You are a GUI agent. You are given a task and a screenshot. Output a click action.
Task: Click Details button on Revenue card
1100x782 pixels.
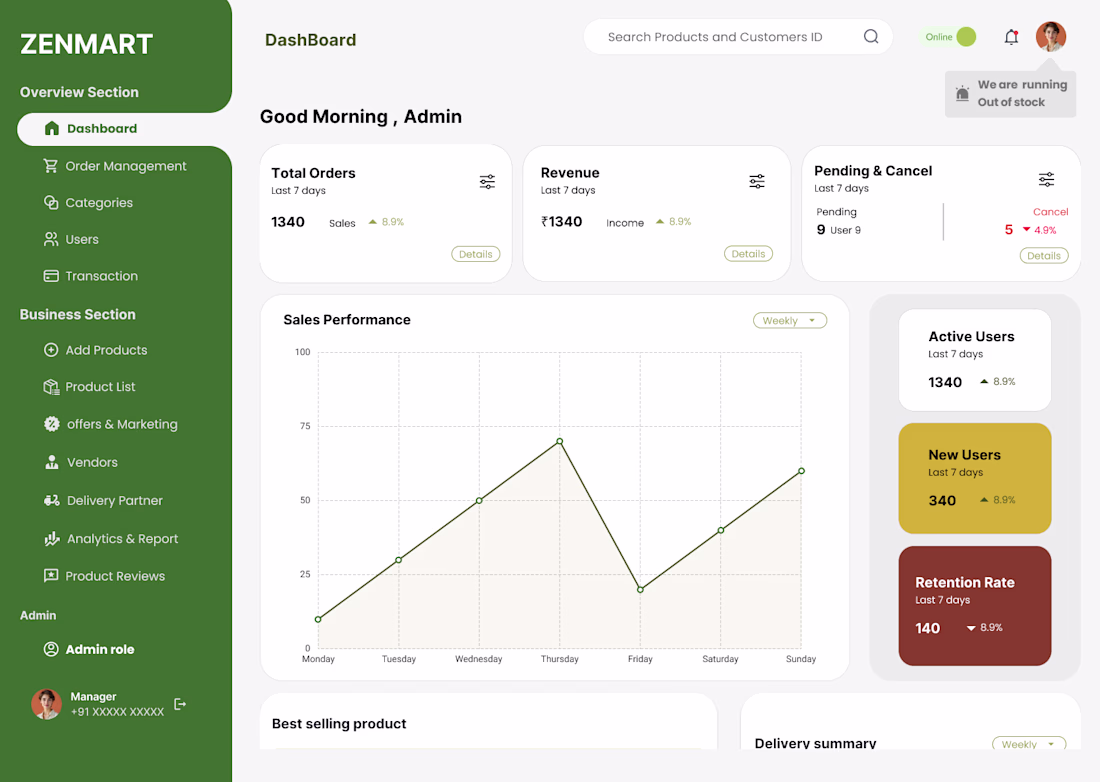pyautogui.click(x=748, y=254)
